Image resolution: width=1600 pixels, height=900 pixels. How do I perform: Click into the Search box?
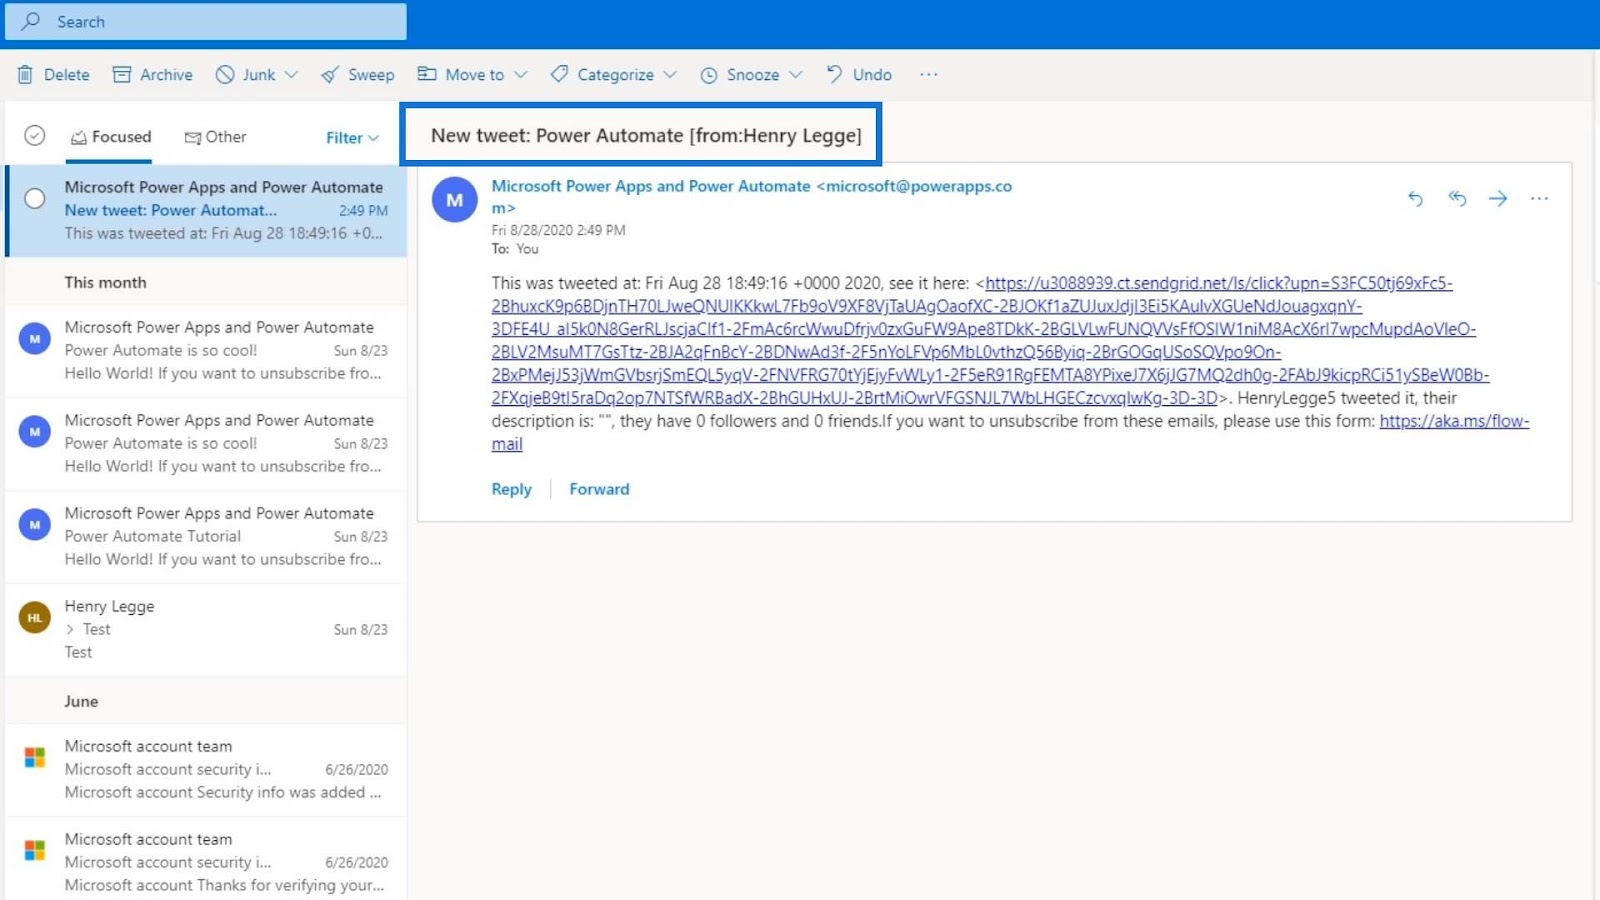pos(206,21)
